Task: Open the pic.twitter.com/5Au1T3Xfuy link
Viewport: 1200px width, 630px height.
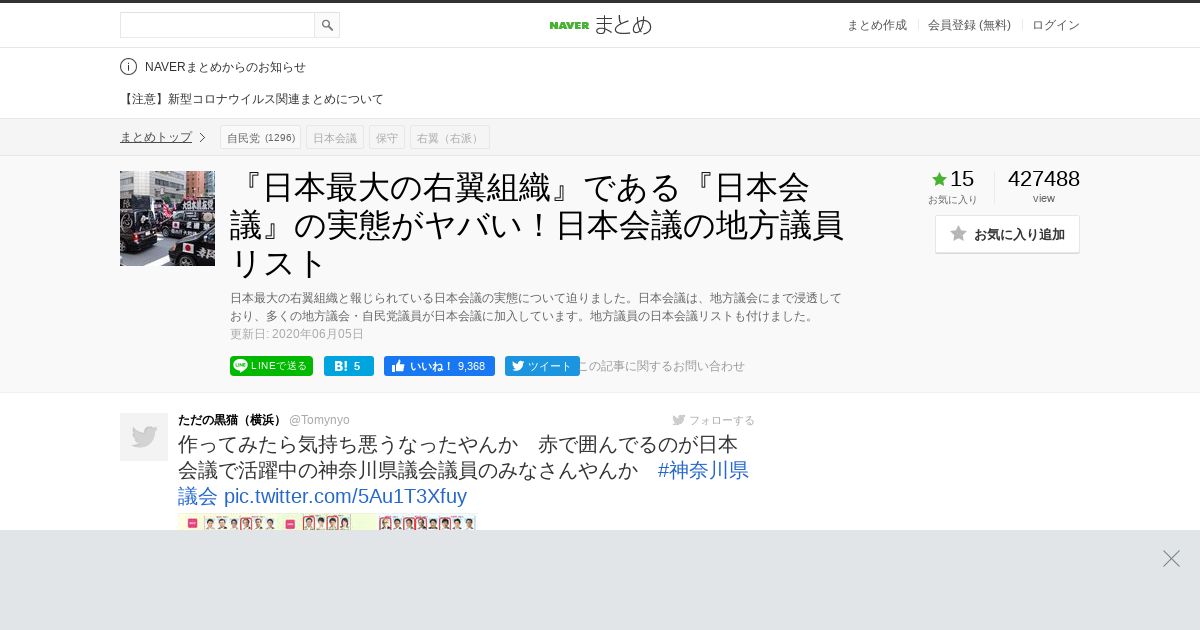Action: pyautogui.click(x=345, y=496)
